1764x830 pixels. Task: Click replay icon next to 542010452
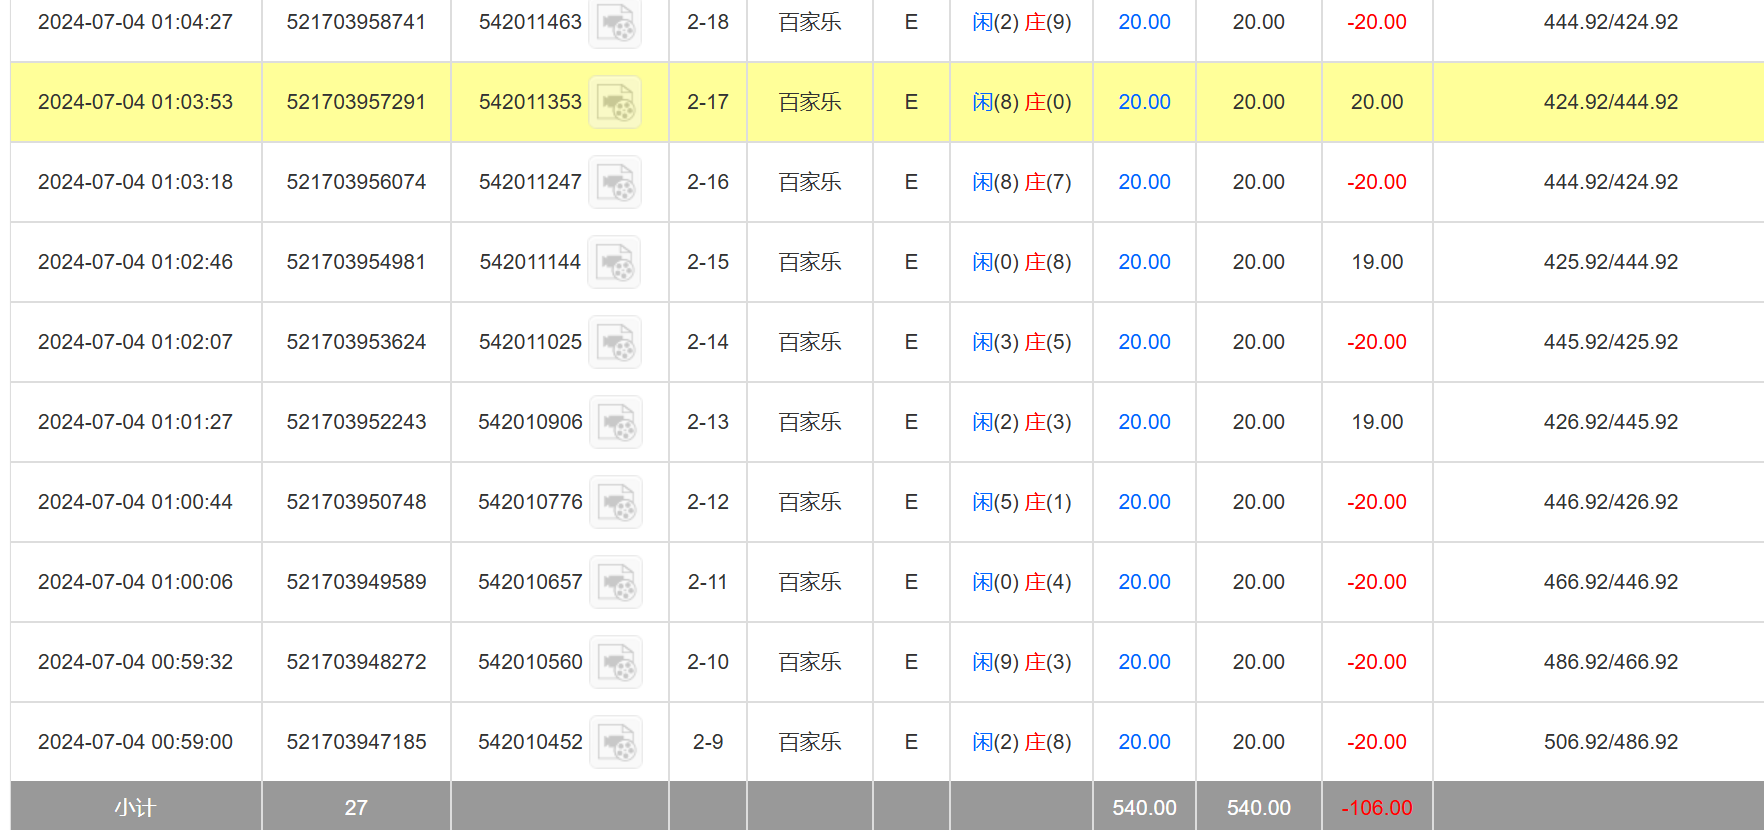tap(615, 742)
